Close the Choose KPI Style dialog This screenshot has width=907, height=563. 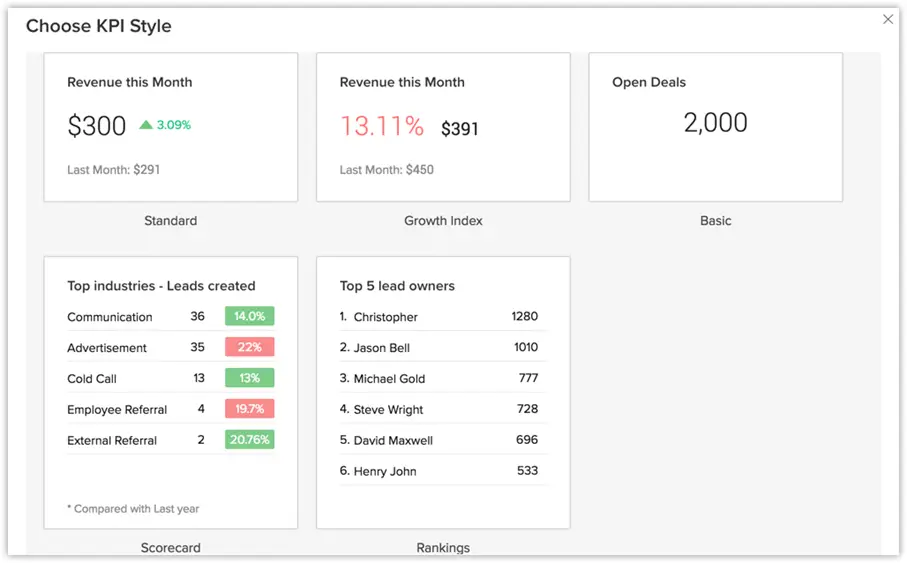pyautogui.click(x=888, y=19)
